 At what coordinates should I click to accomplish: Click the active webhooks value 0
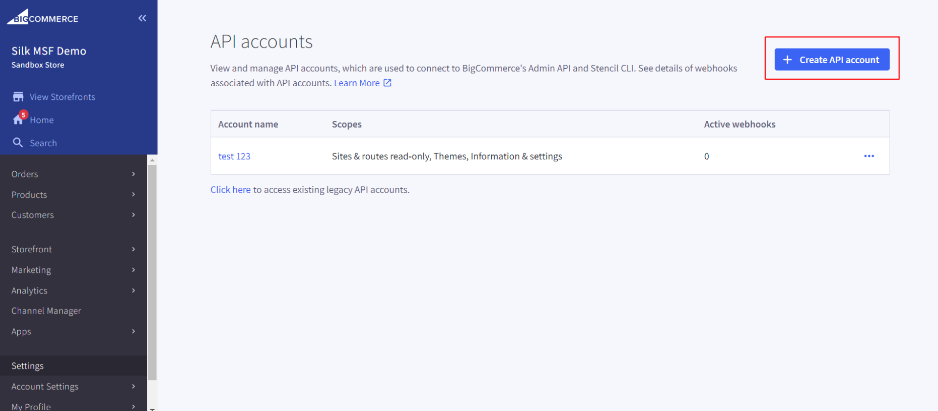(x=706, y=156)
